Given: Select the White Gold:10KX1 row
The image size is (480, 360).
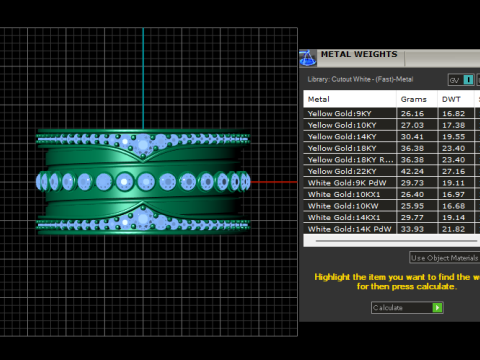Looking at the screenshot, I should (x=392, y=194).
